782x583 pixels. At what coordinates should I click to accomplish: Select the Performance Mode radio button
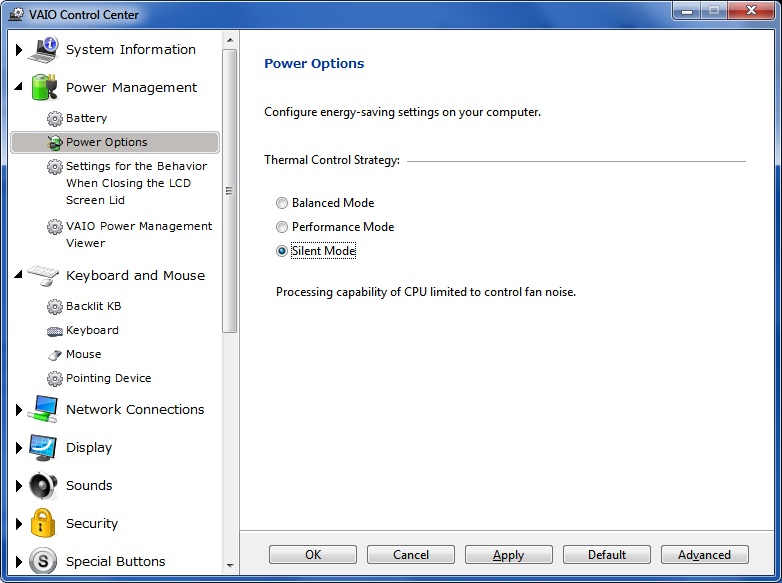tap(282, 227)
